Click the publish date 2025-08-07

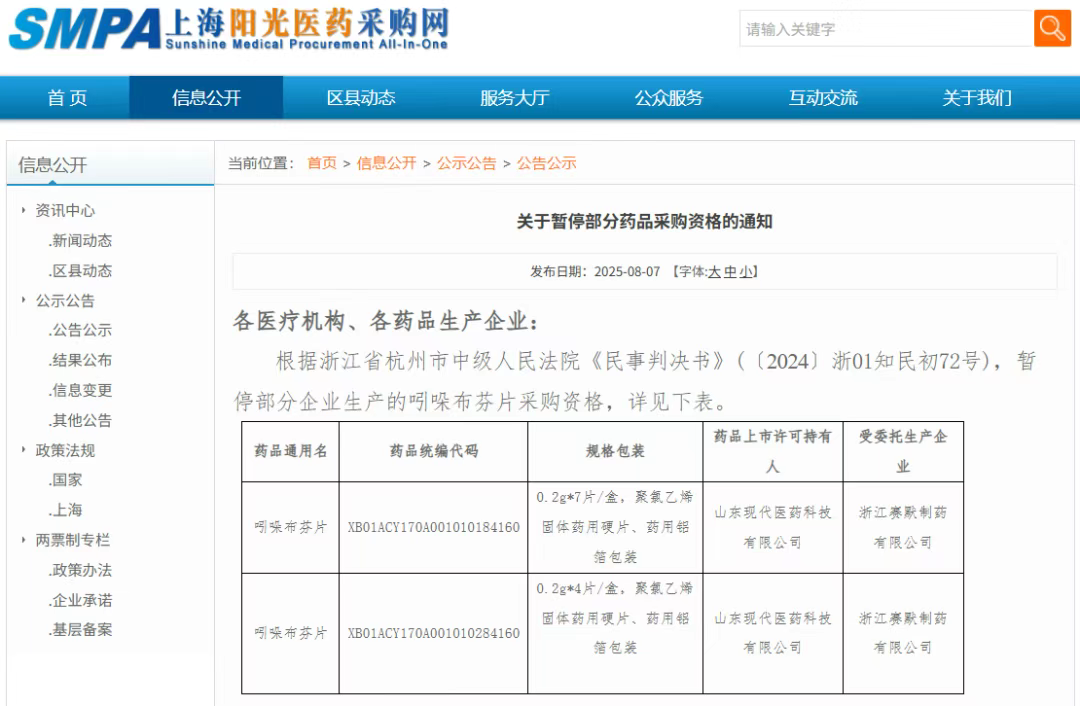point(627,272)
